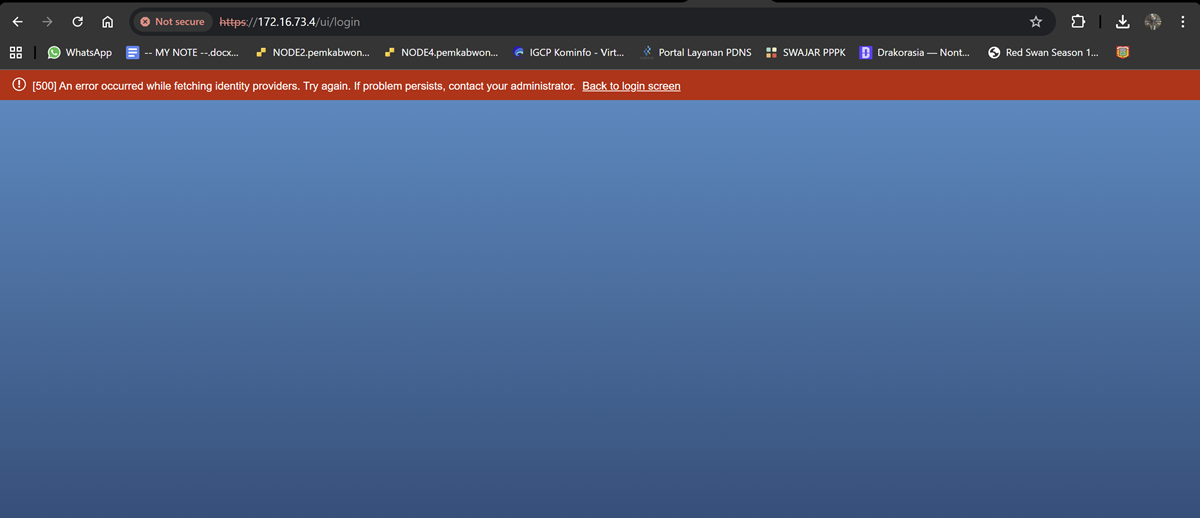
Task: Go to the browser home page
Action: (x=107, y=22)
